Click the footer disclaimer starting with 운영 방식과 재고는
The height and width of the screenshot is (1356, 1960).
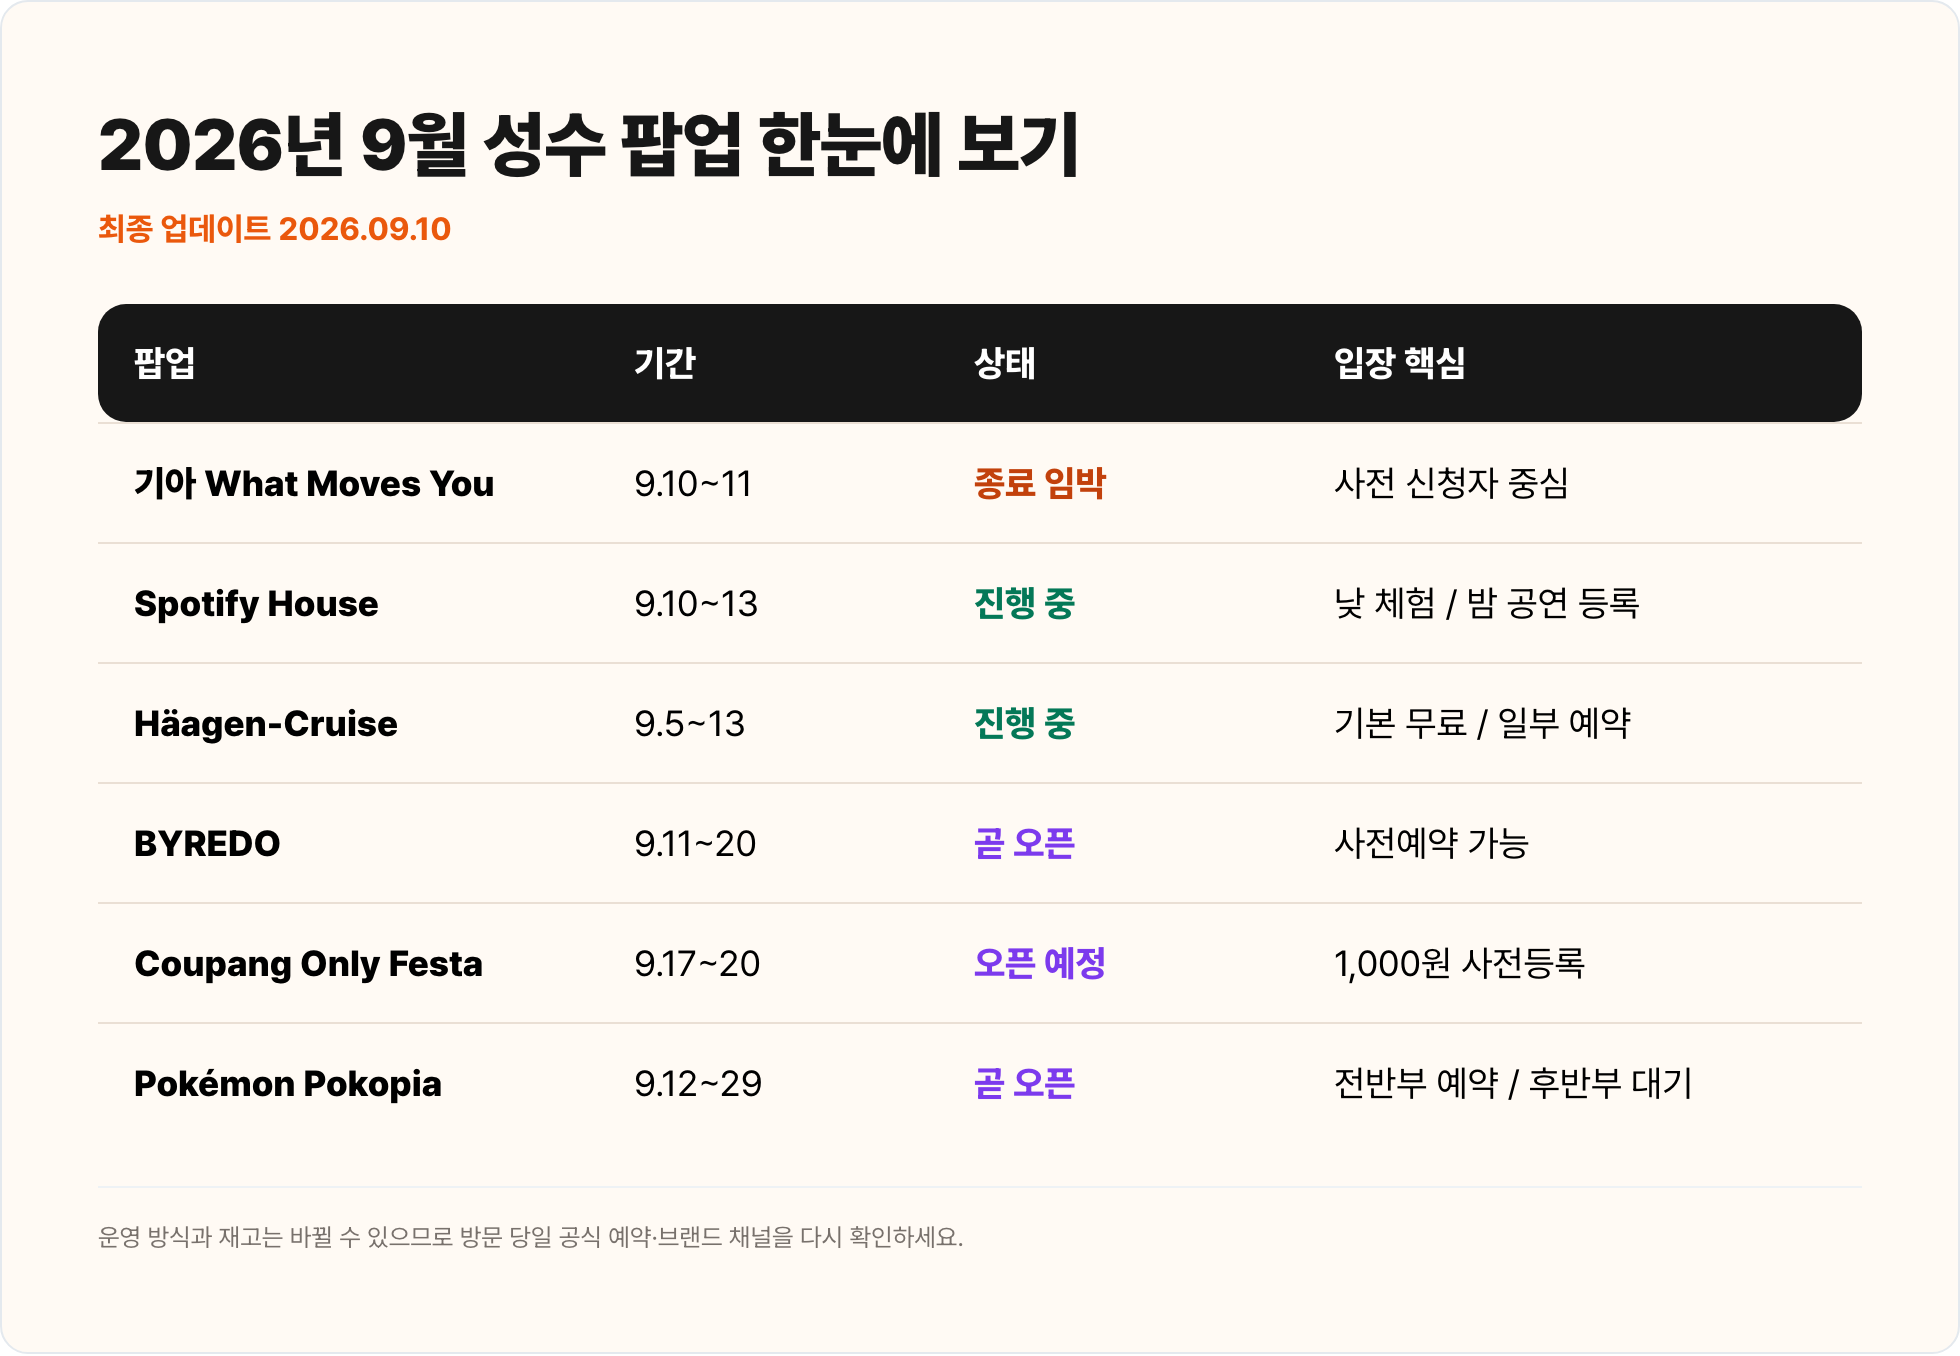tap(530, 1238)
